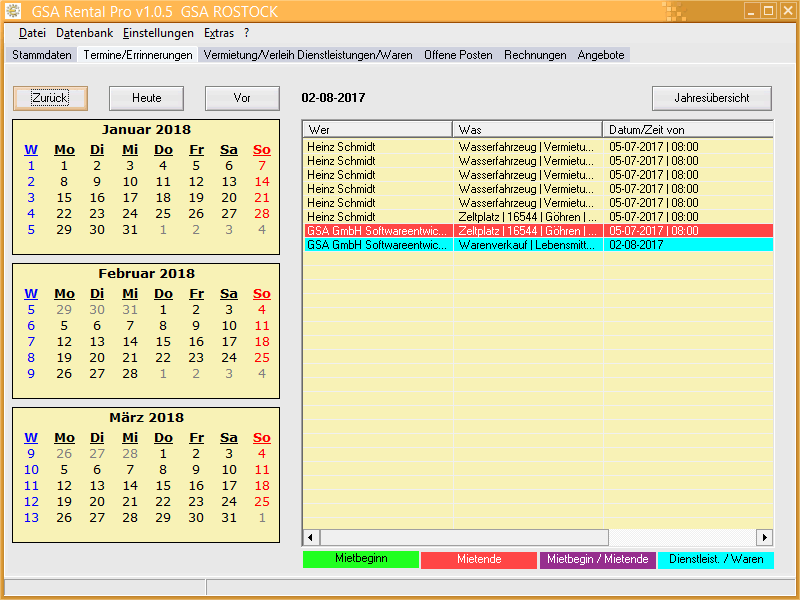
Task: Click the list's left scroll arrow
Action: point(311,537)
